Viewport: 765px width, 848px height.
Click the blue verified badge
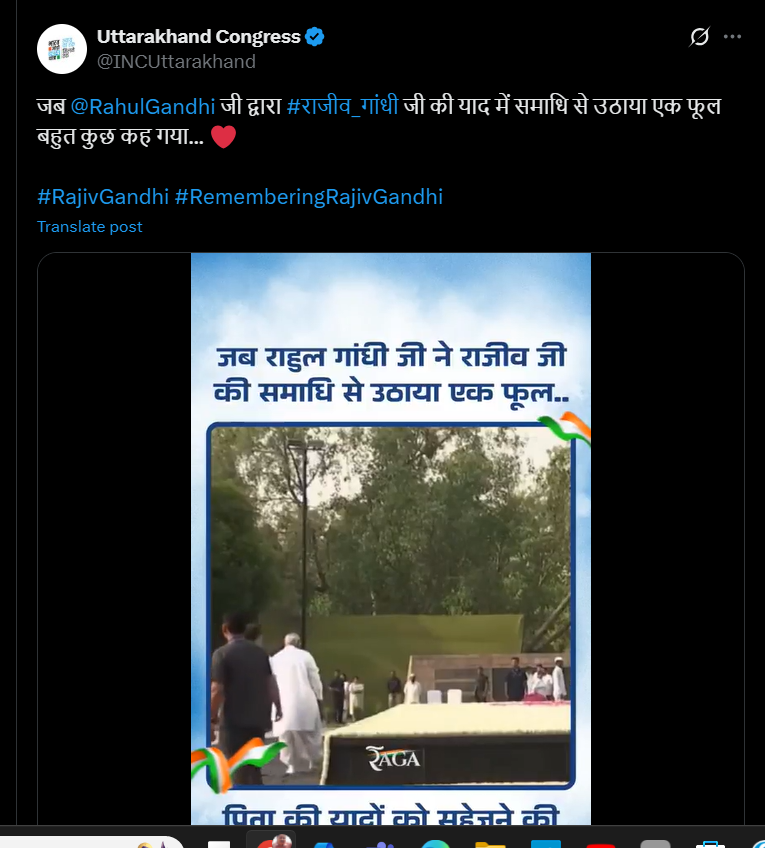[315, 37]
